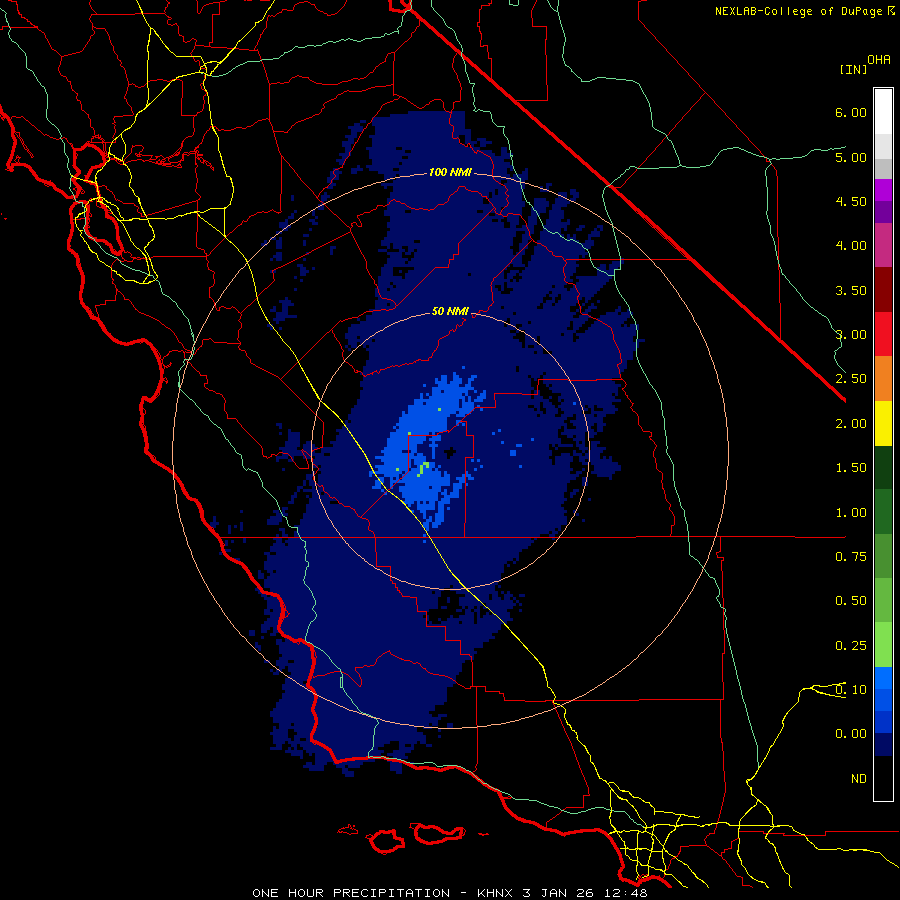Click the 2.00 legend value
This screenshot has height=900, width=900.
(851, 424)
